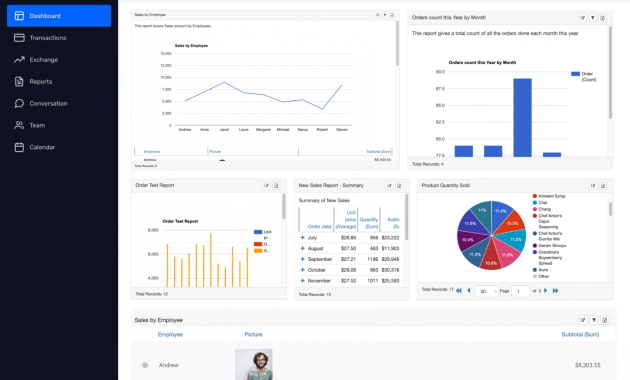This screenshot has height=380, width=630.
Task: Click edit icon on Product Quantity Sold panel
Action: pos(593,186)
